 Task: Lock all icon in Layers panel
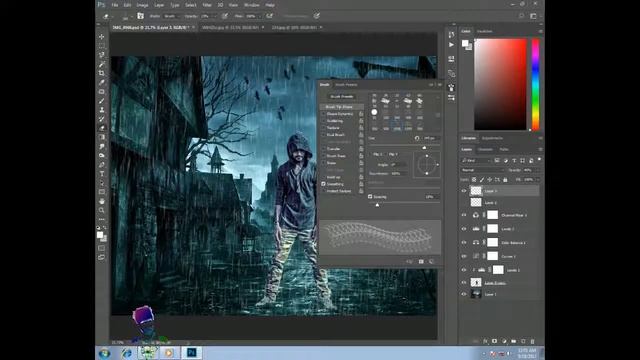coord(505,180)
